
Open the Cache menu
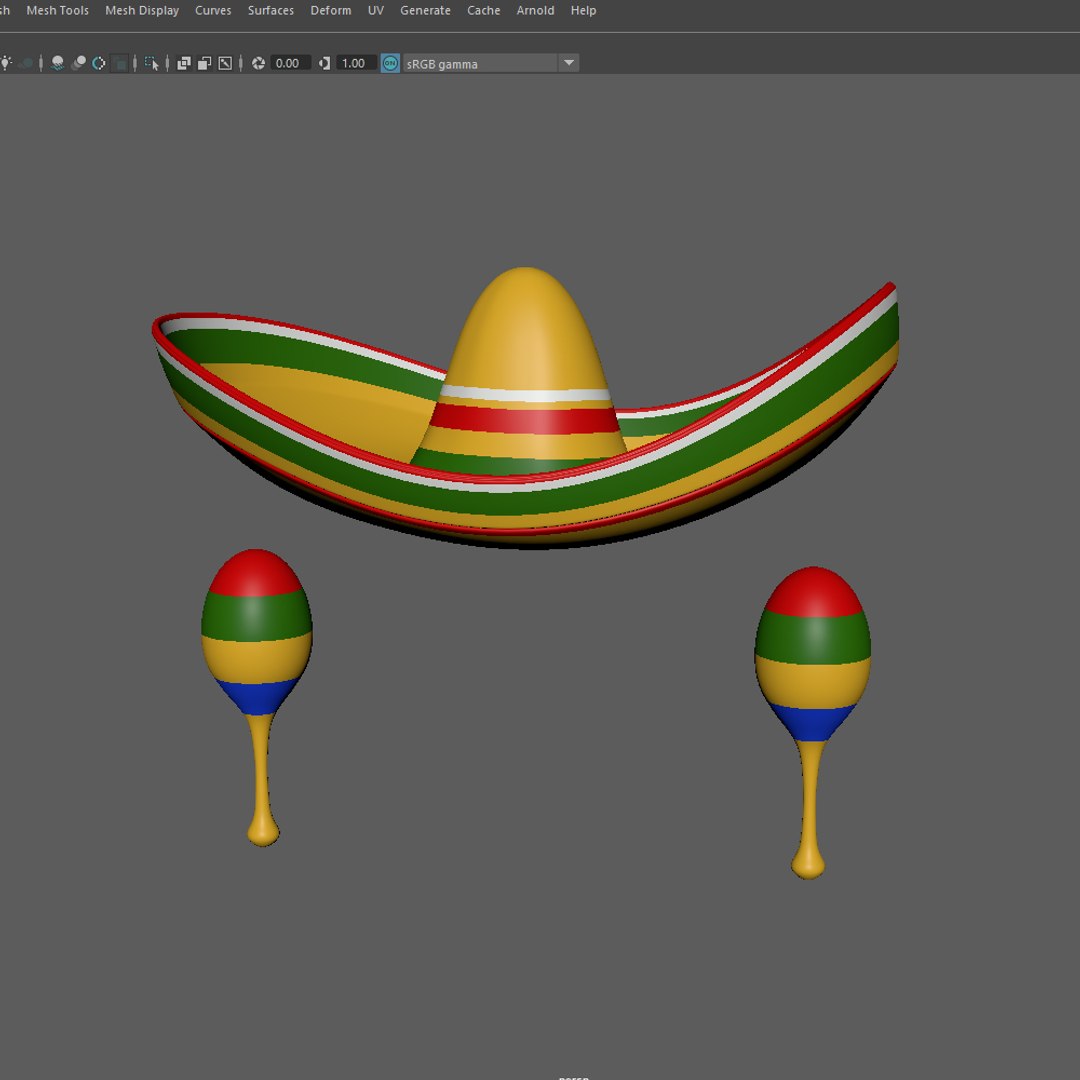tap(484, 10)
